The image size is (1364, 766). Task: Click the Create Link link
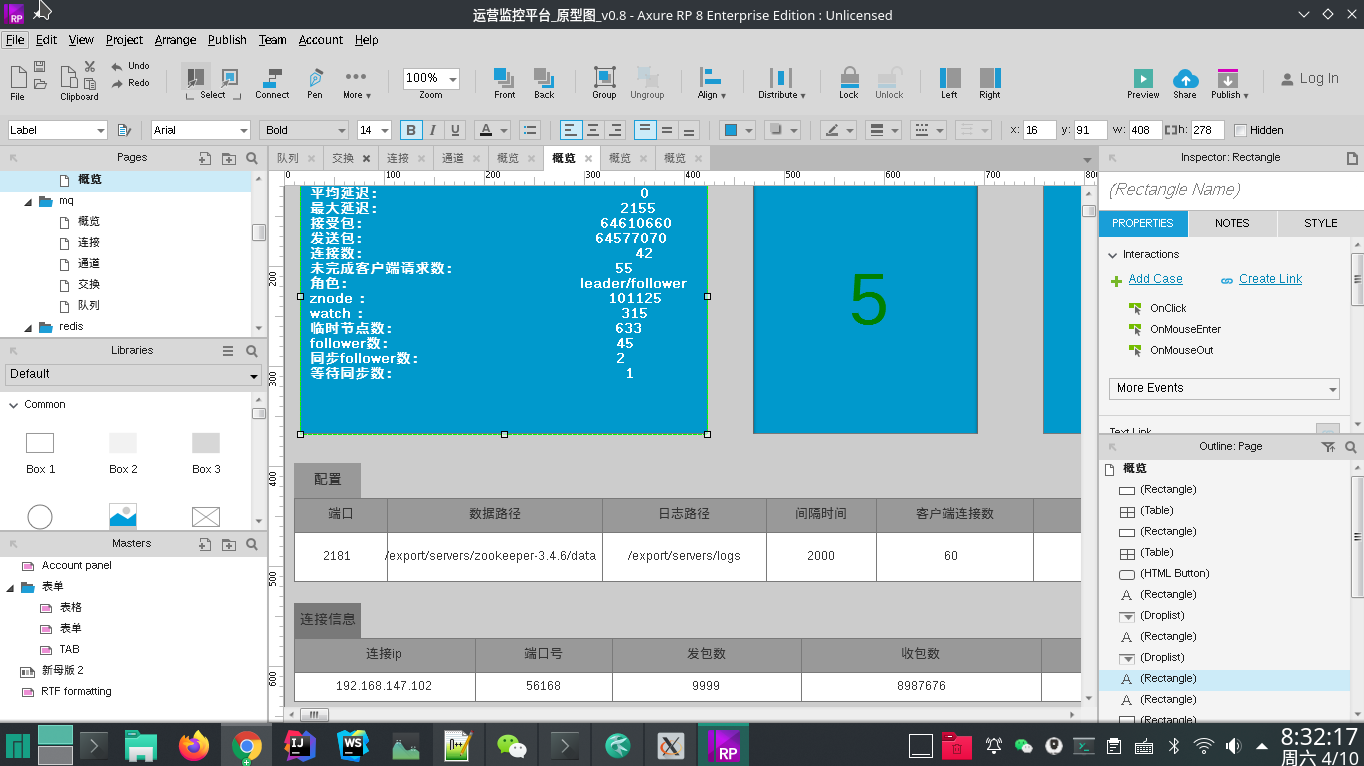pos(1270,279)
